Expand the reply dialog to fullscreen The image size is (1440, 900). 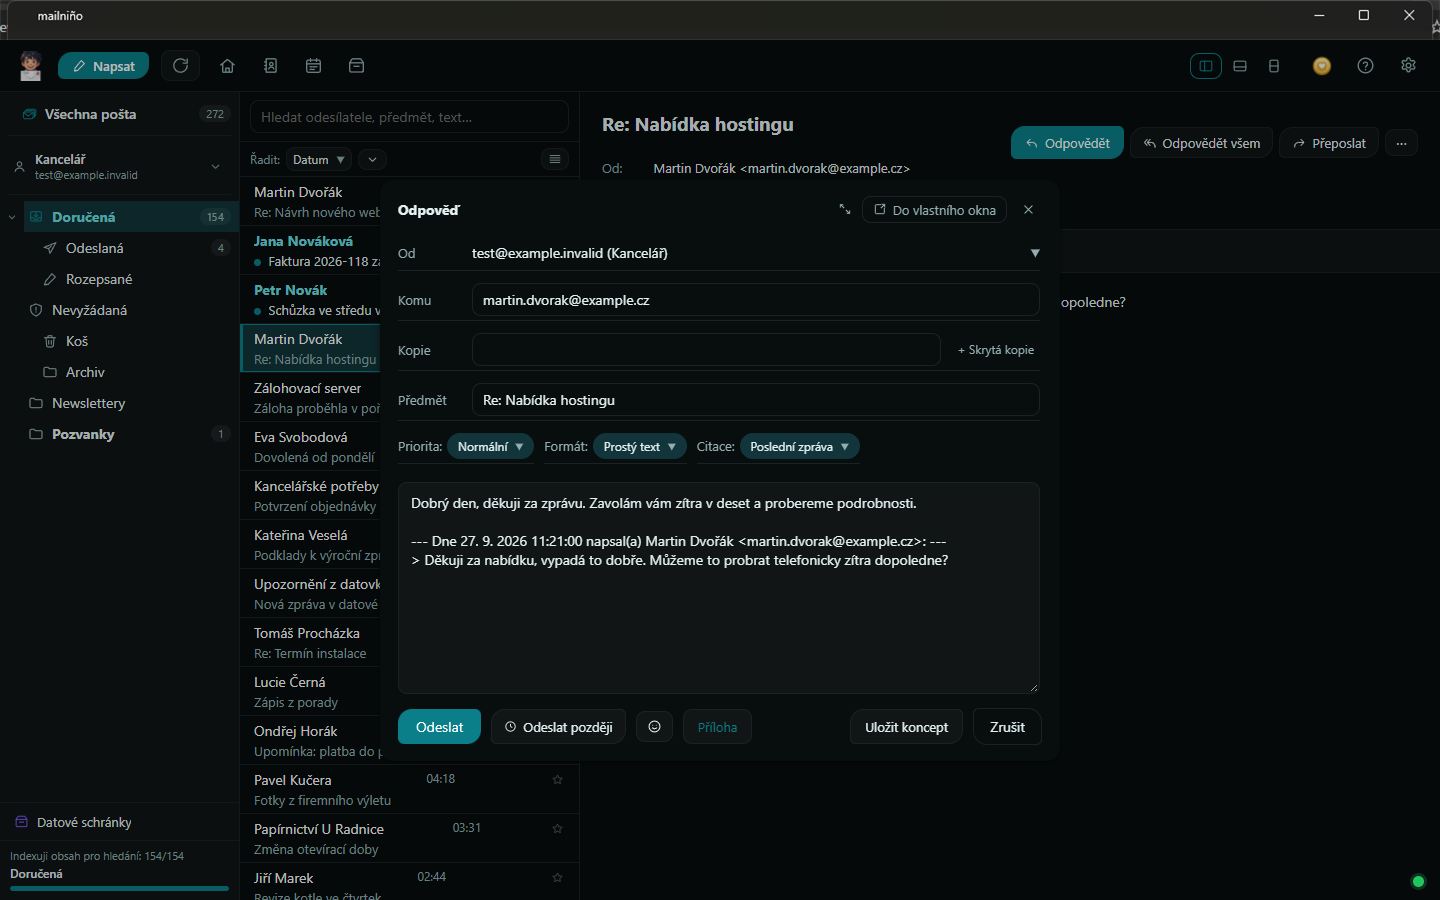[x=845, y=210]
